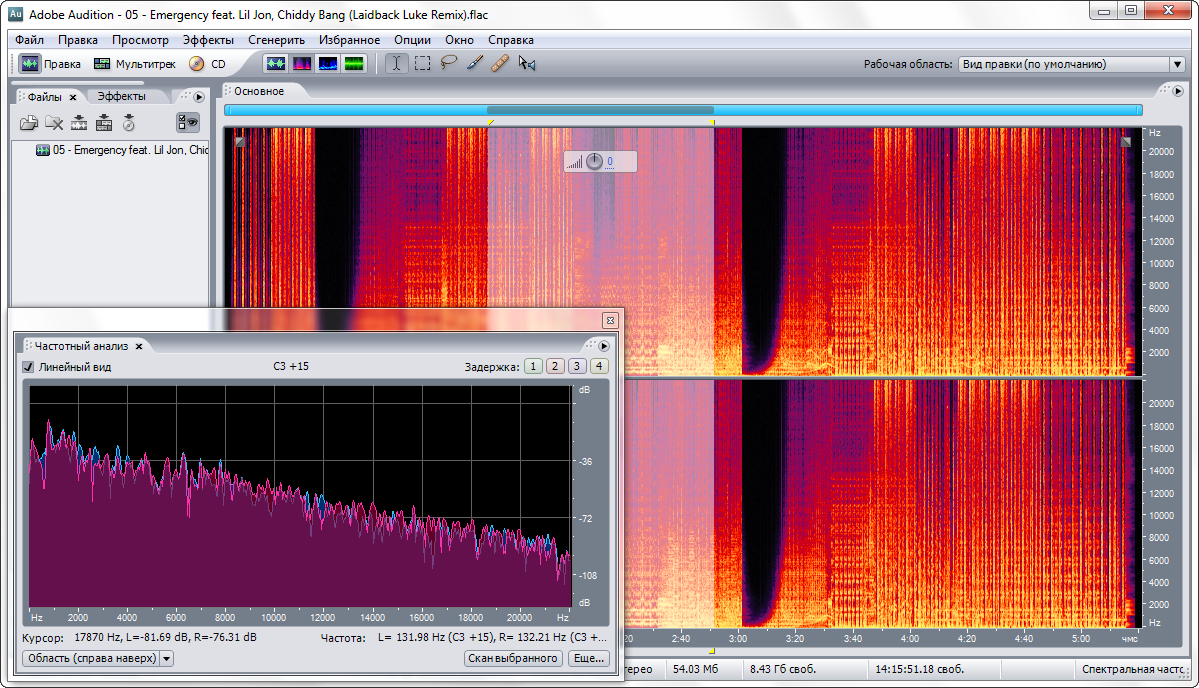Select the 05 - Emergency file in list

(x=122, y=150)
